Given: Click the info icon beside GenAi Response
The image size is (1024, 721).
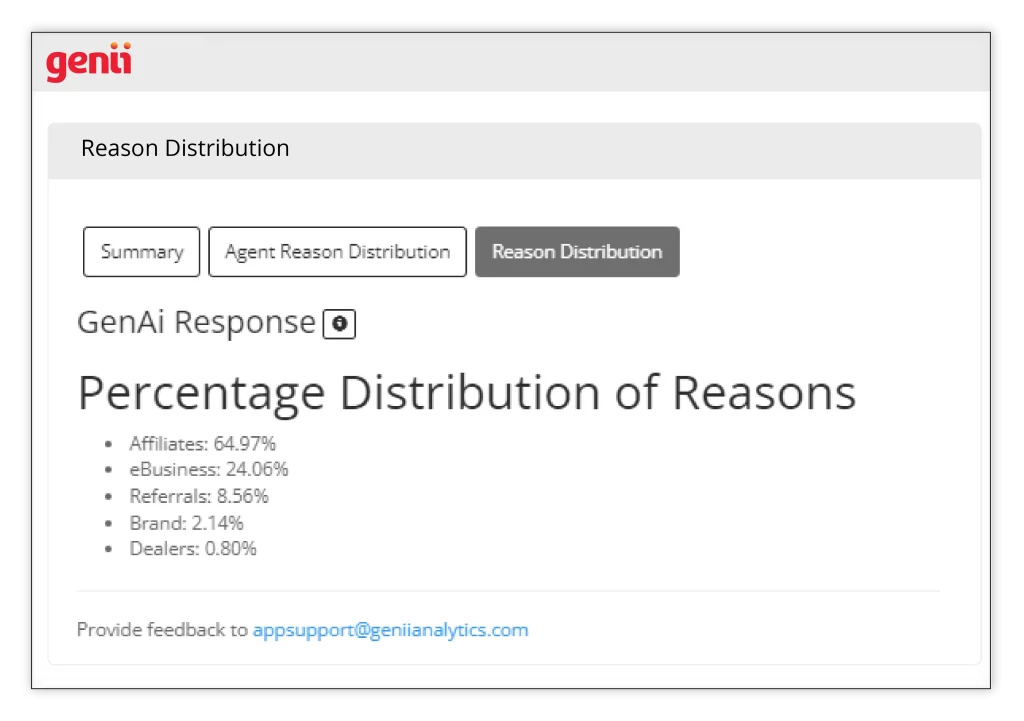Looking at the screenshot, I should click(x=339, y=324).
